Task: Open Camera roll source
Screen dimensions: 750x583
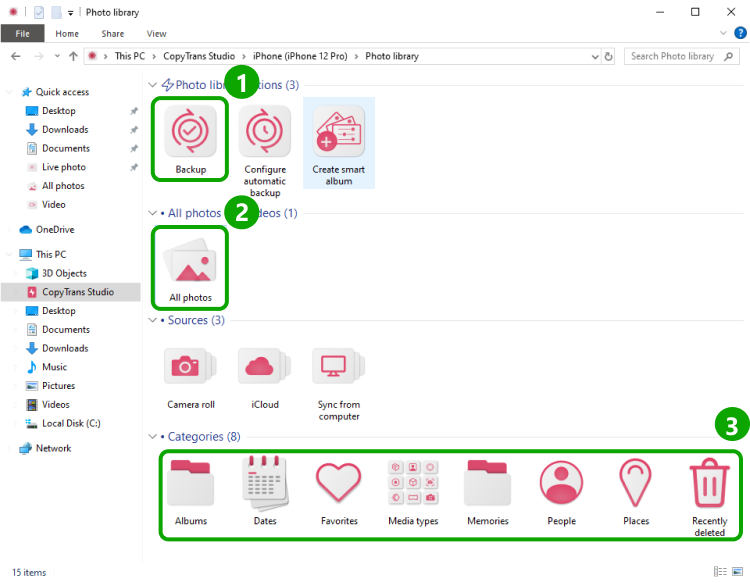Action: (190, 367)
